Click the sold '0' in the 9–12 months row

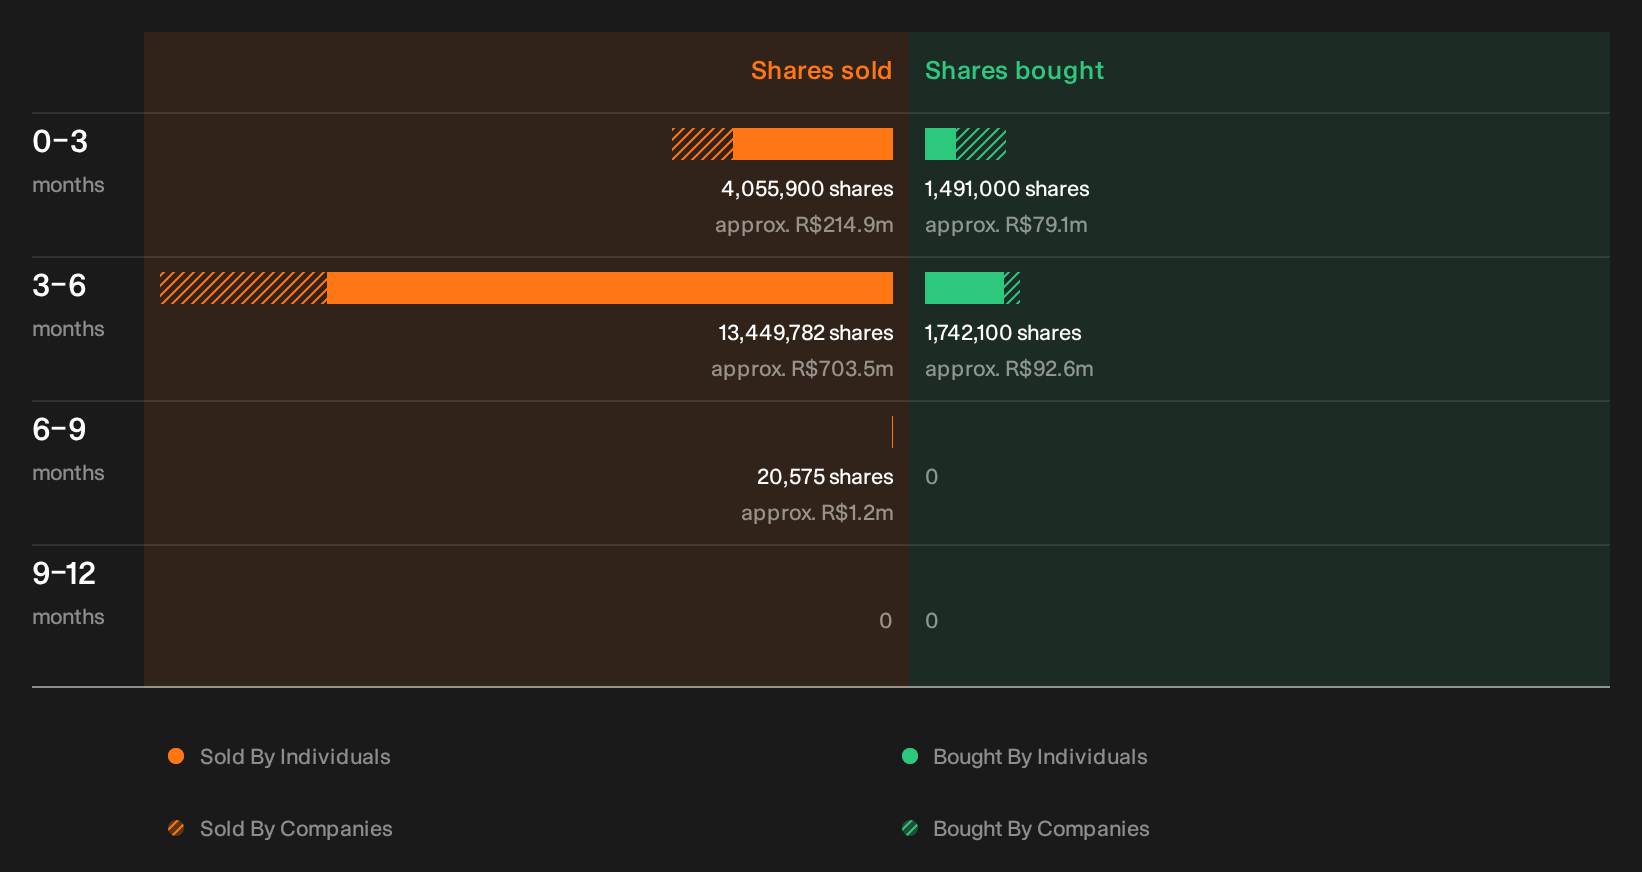pyautogui.click(x=886, y=621)
